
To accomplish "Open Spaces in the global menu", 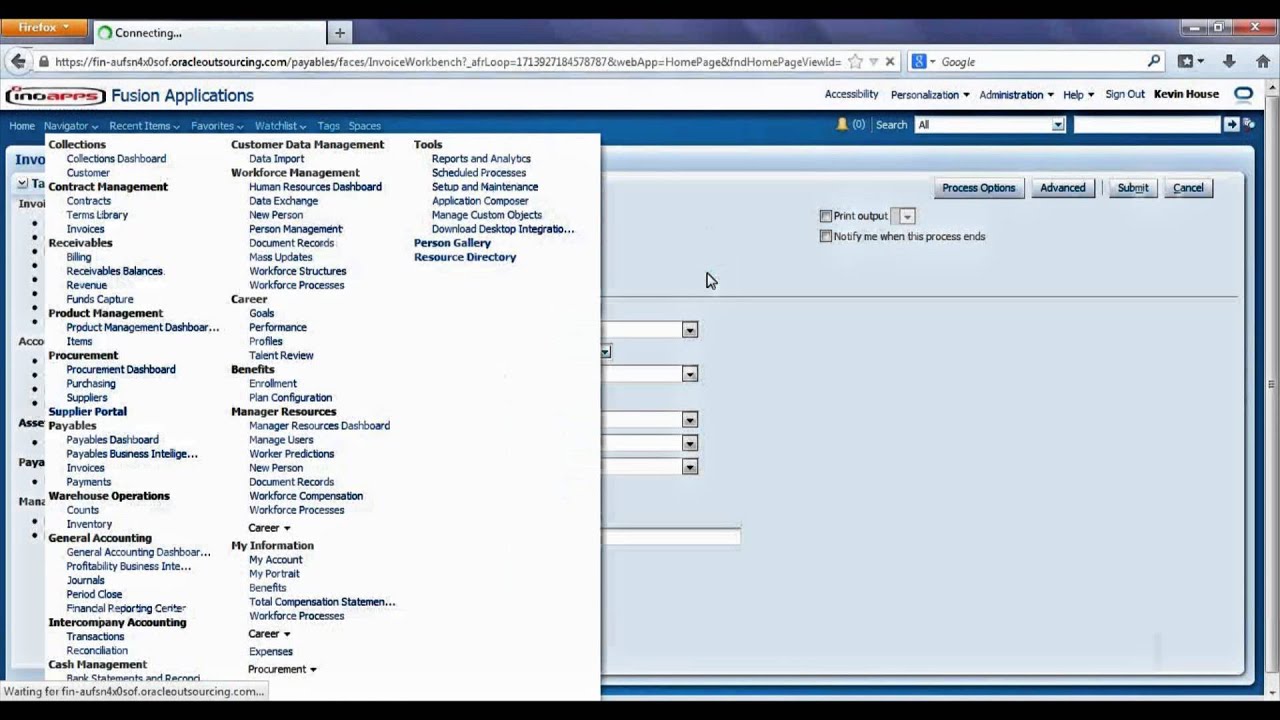I will (364, 126).
